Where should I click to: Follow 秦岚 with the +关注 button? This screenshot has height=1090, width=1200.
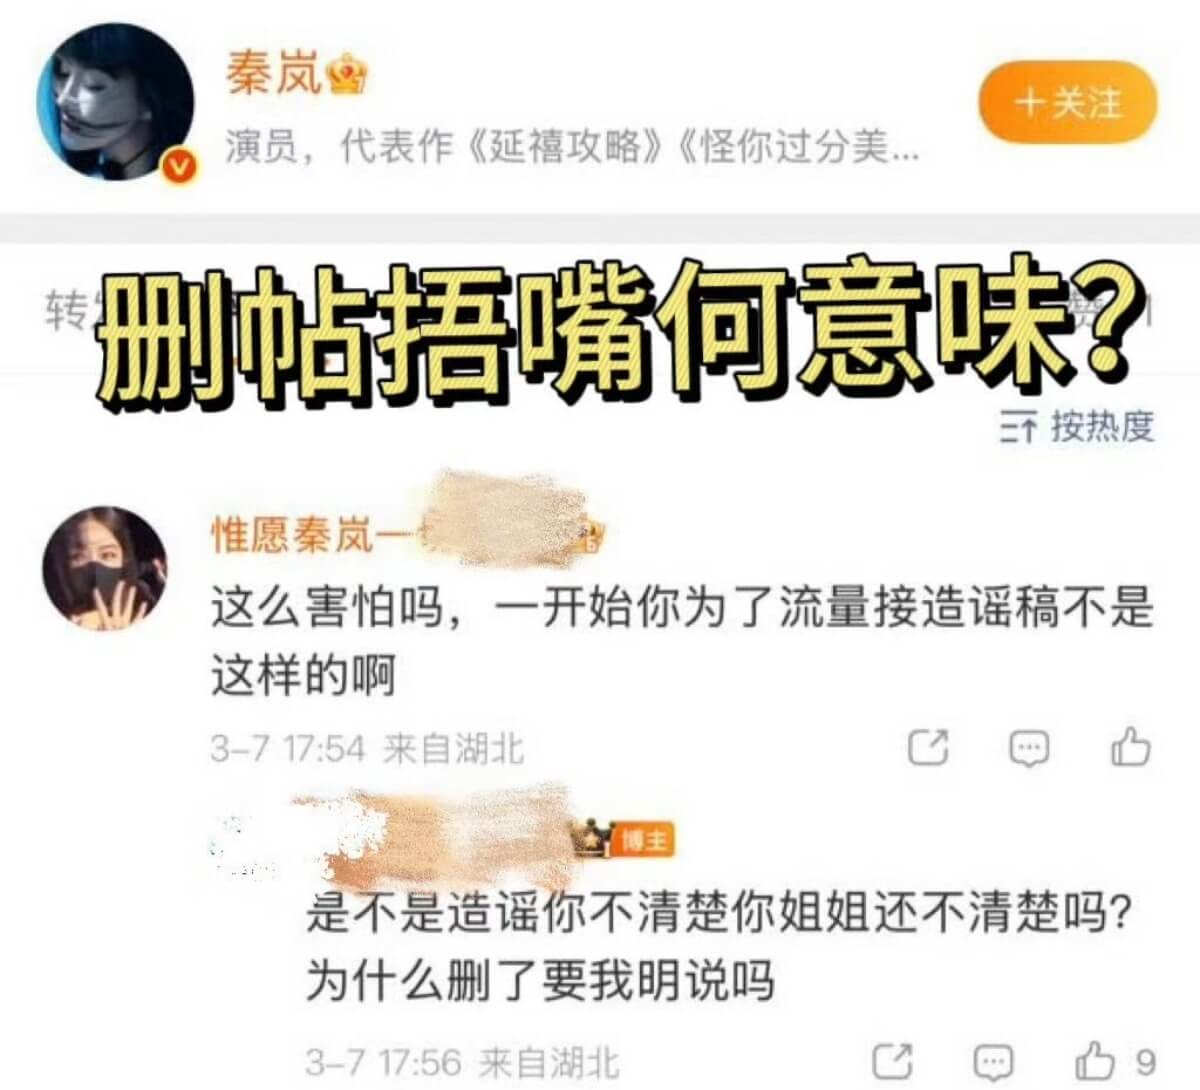[x=1067, y=102]
